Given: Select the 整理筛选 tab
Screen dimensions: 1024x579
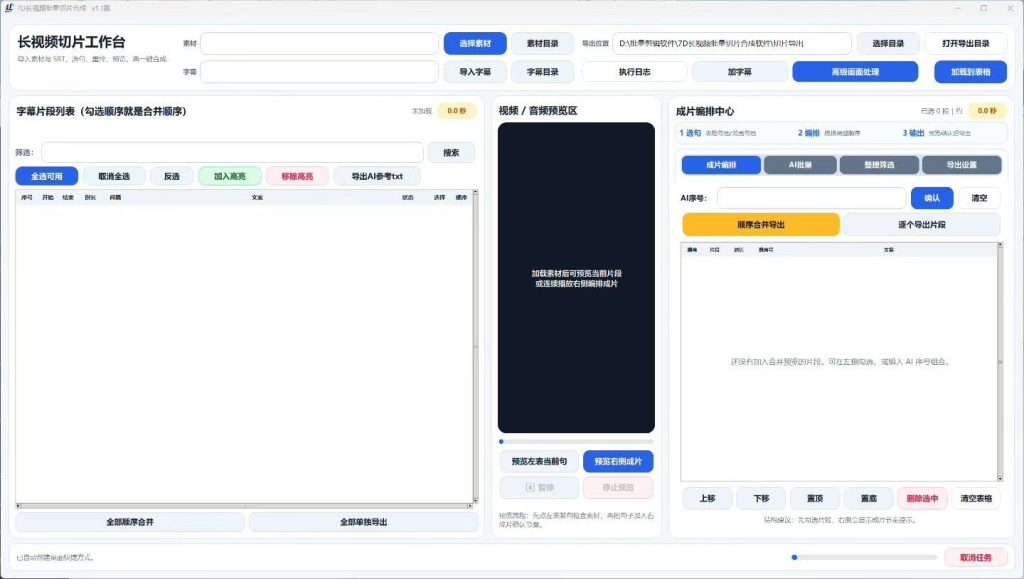Looking at the screenshot, I should click(879, 165).
